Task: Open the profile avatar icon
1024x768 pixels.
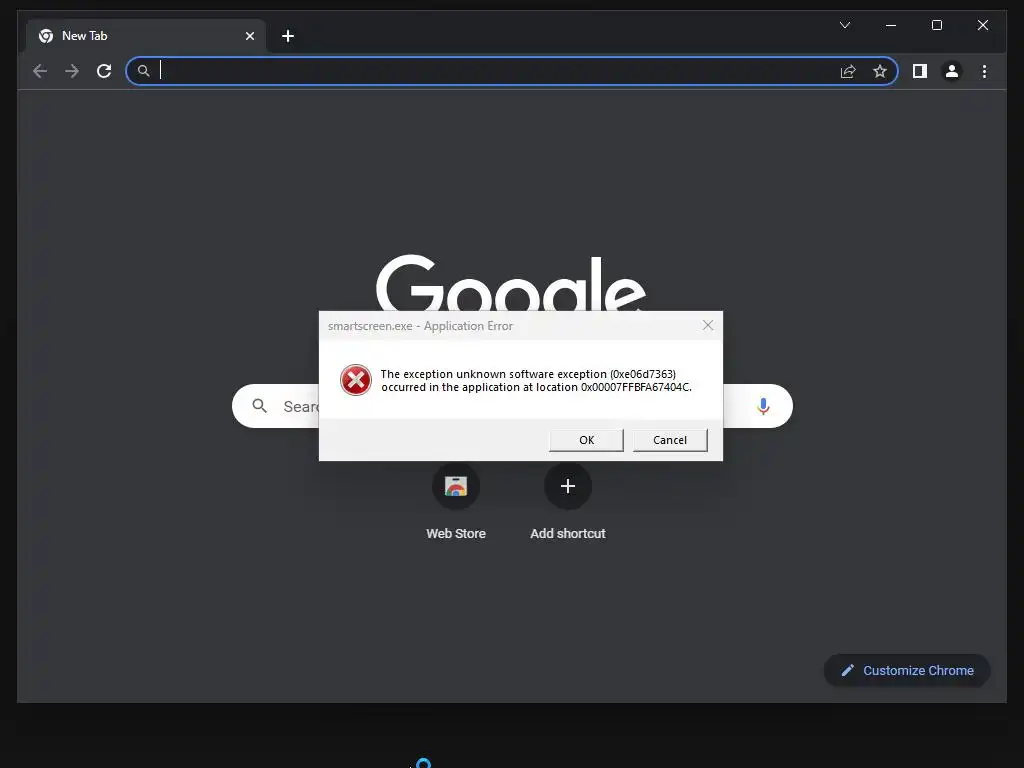Action: [952, 71]
